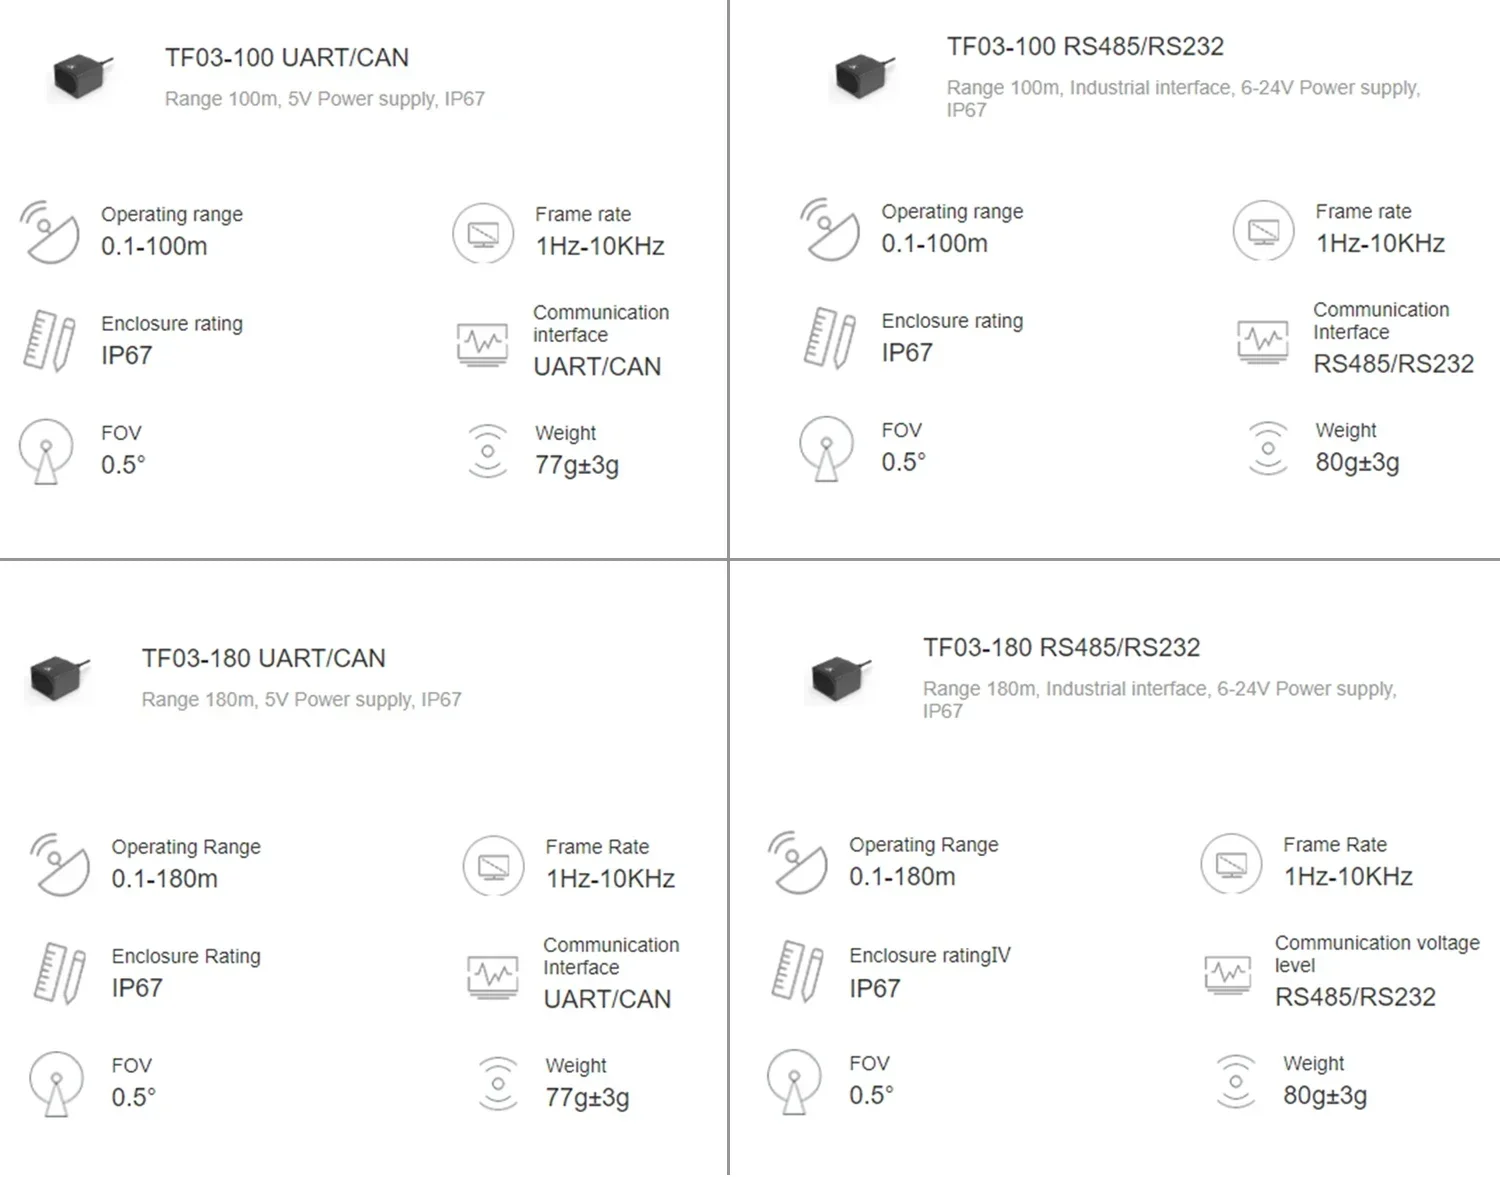This screenshot has height=1177, width=1500.
Task: Open the TF03-180 UART/CAN product title
Action: pos(263,659)
